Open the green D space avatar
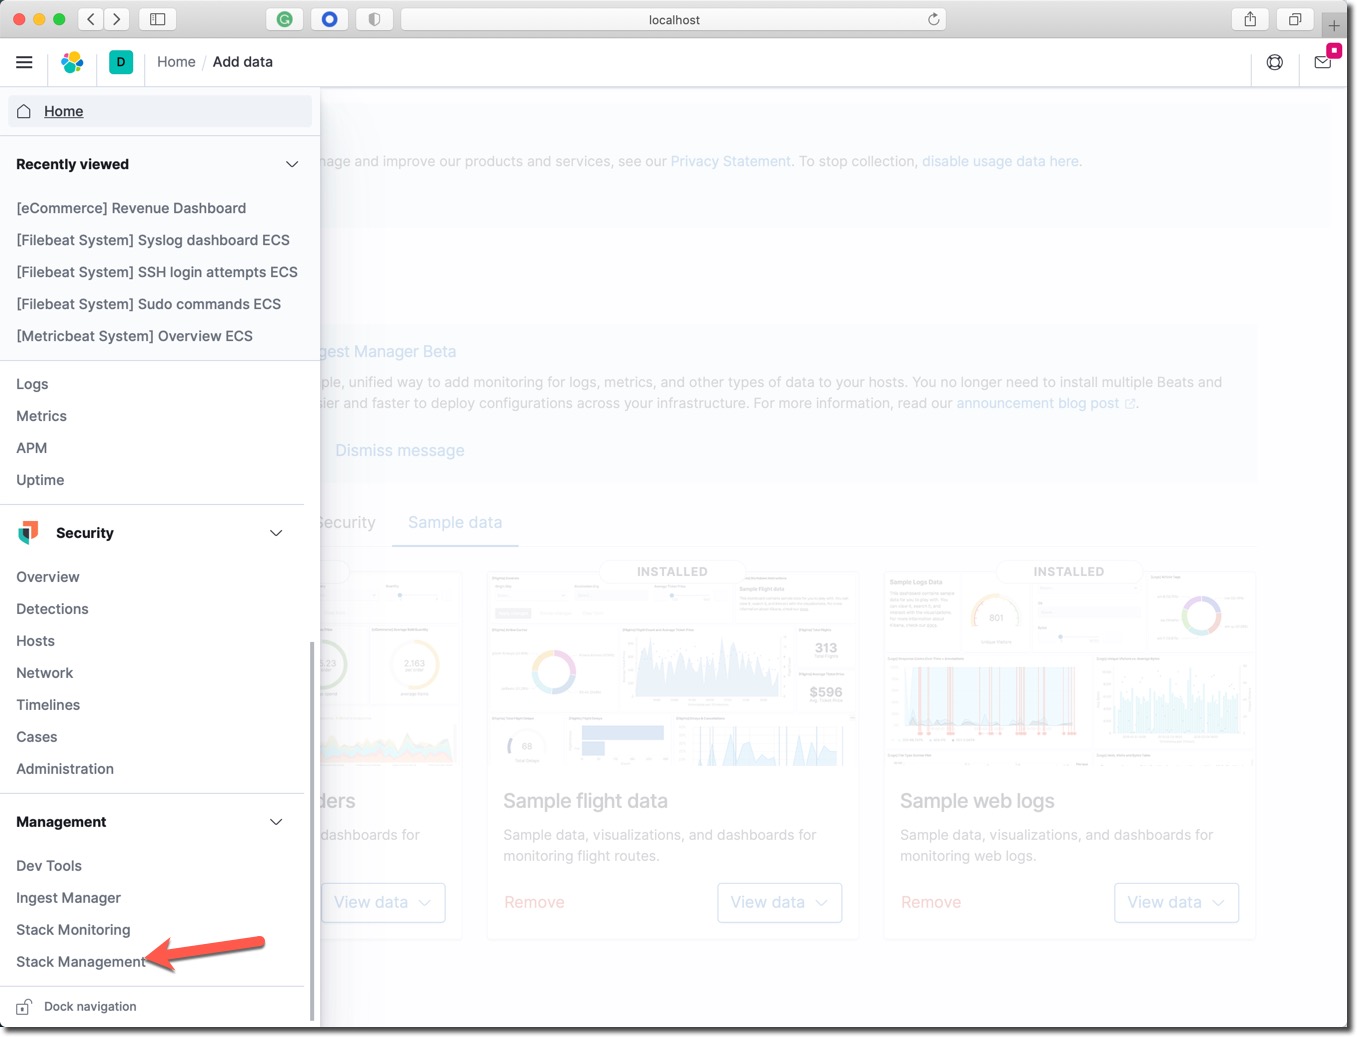This screenshot has height=1037, width=1357. tap(121, 62)
